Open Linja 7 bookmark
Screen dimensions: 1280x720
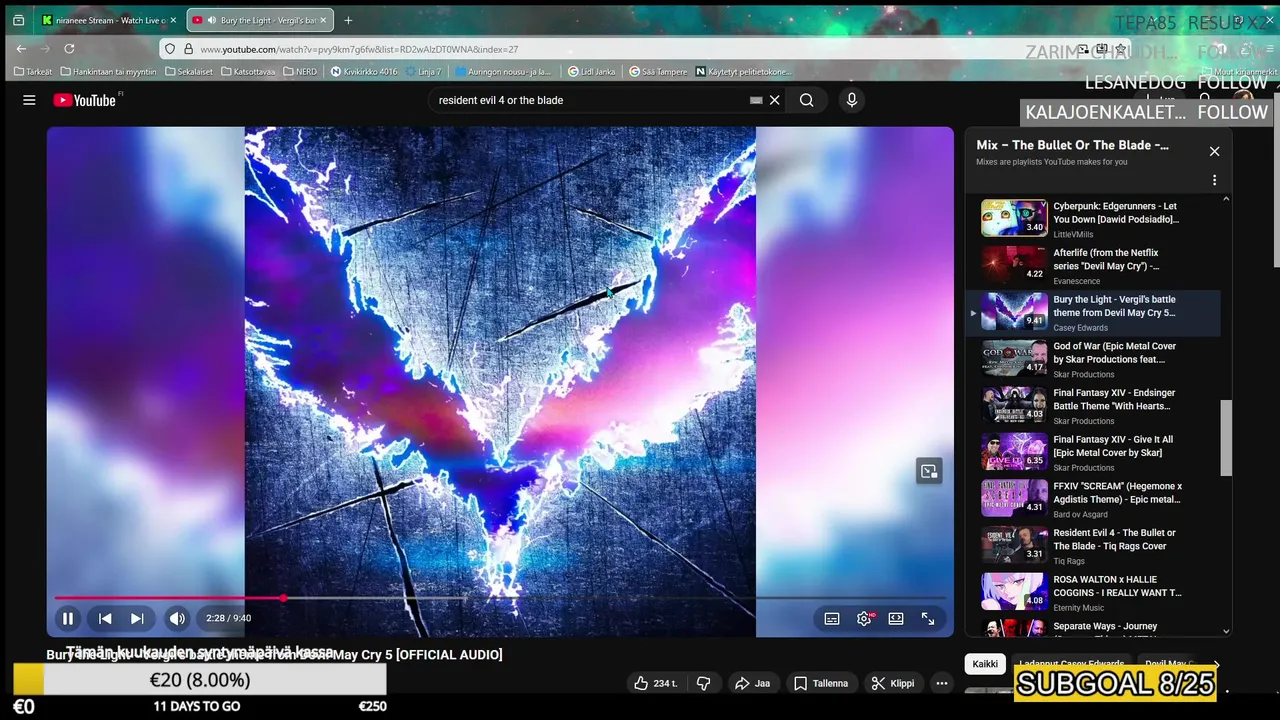(x=423, y=72)
